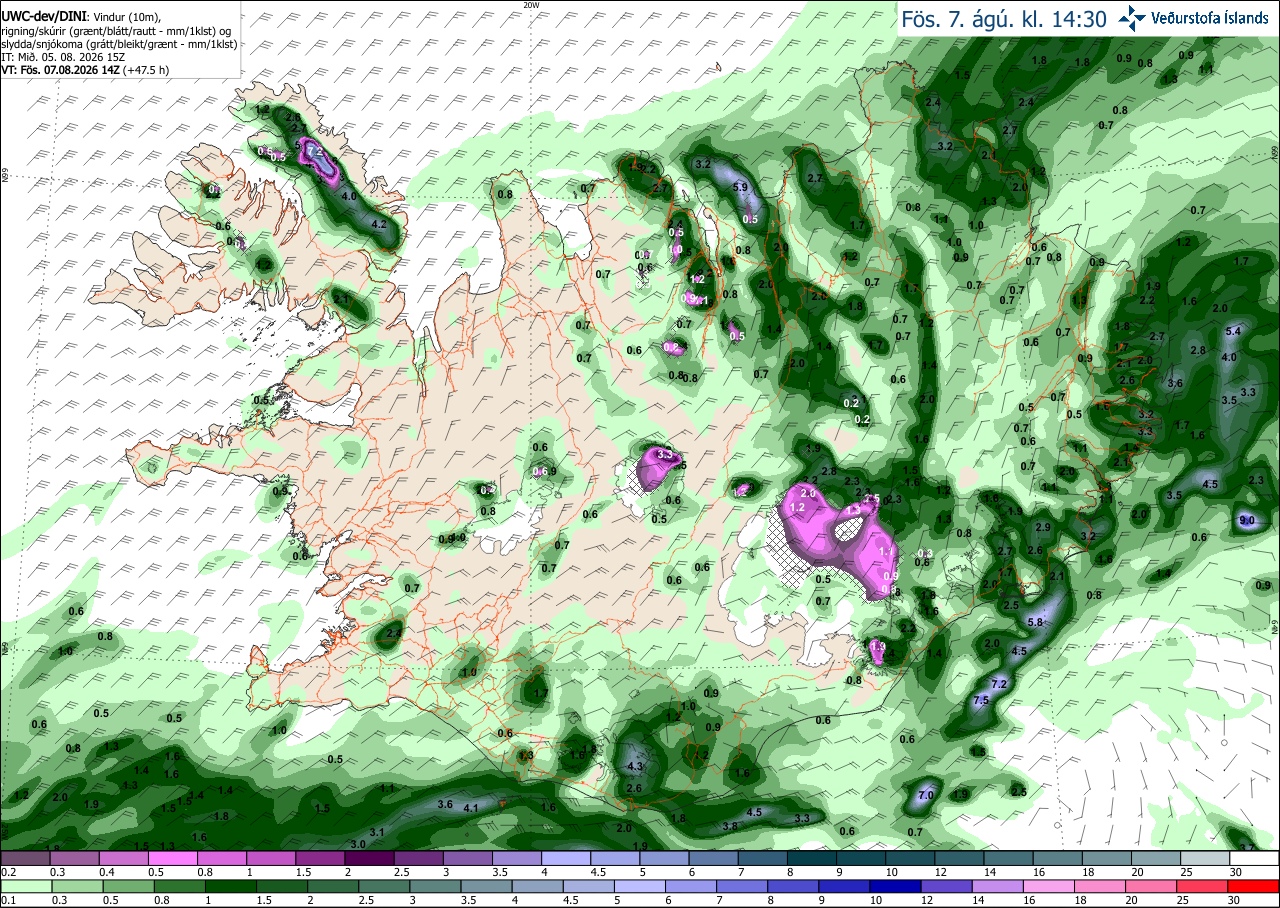Click lower-row bright red swatch after 30
This screenshot has width=1280, height=908.
click(1255, 886)
